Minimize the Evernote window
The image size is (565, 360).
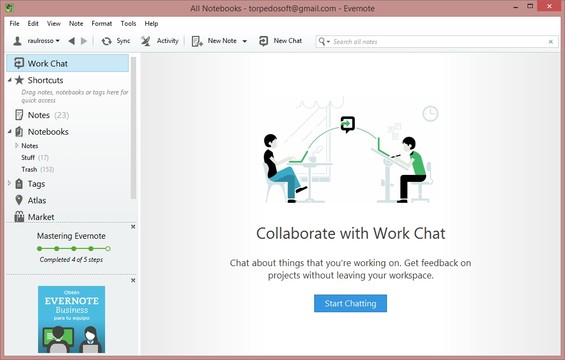coord(516,6)
